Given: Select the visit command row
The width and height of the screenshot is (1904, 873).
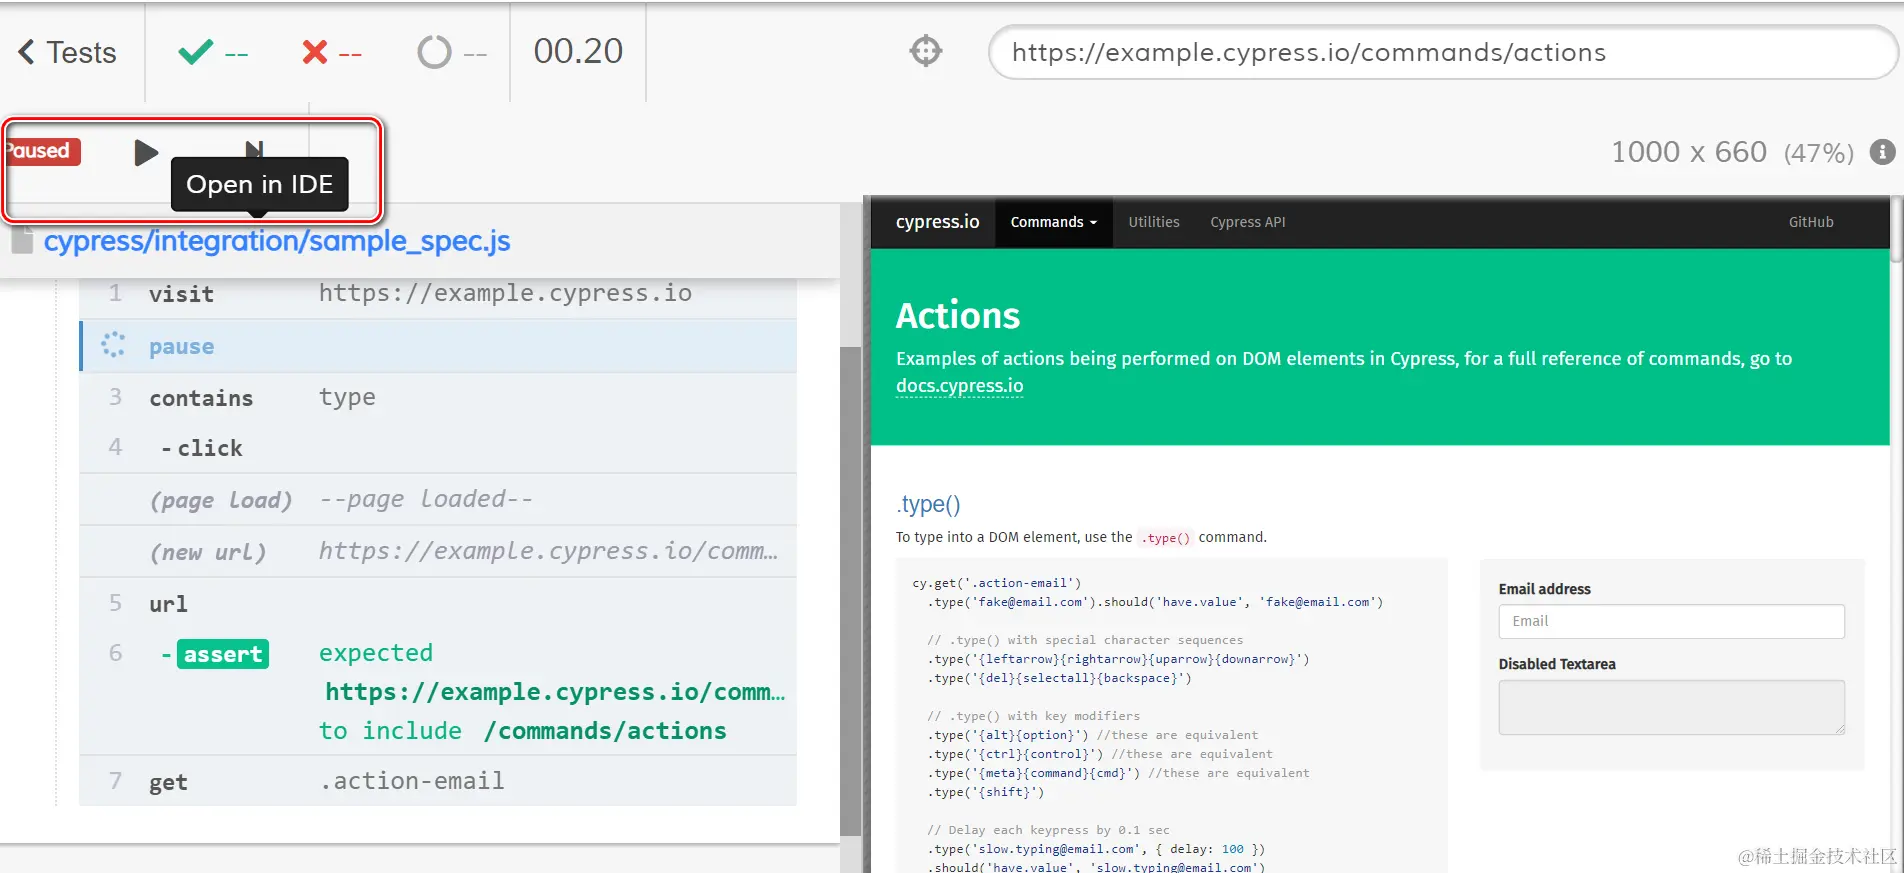Looking at the screenshot, I should [x=438, y=294].
